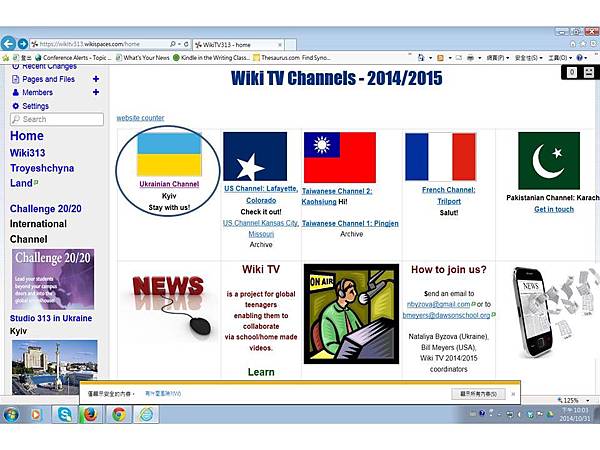Screen dimensions: 600x450
Task: Open the Windows Start menu
Action: pos(11,415)
